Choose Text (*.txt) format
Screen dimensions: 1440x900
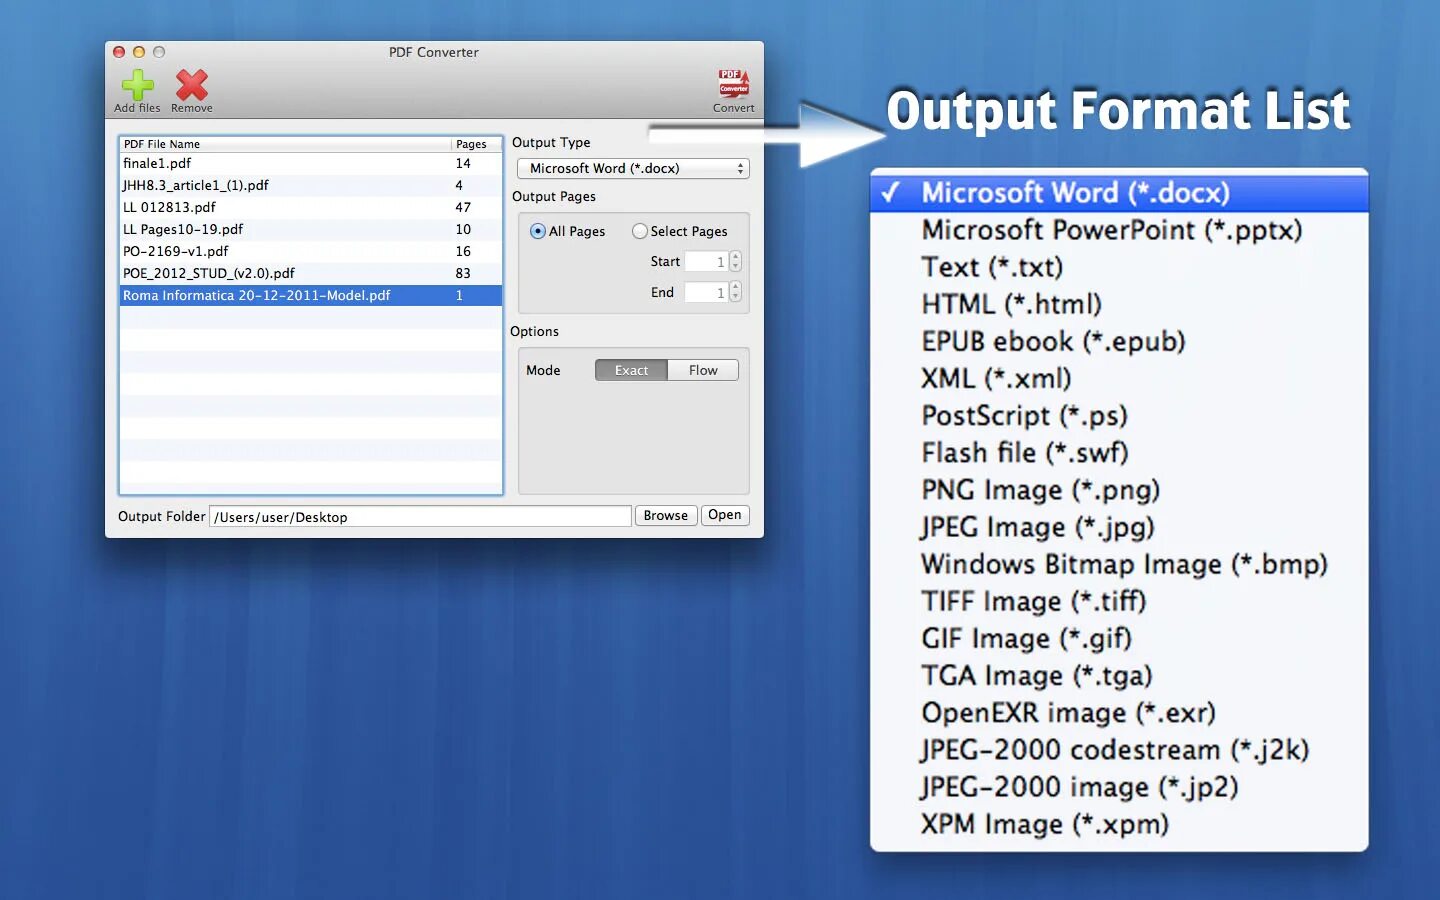1119,267
